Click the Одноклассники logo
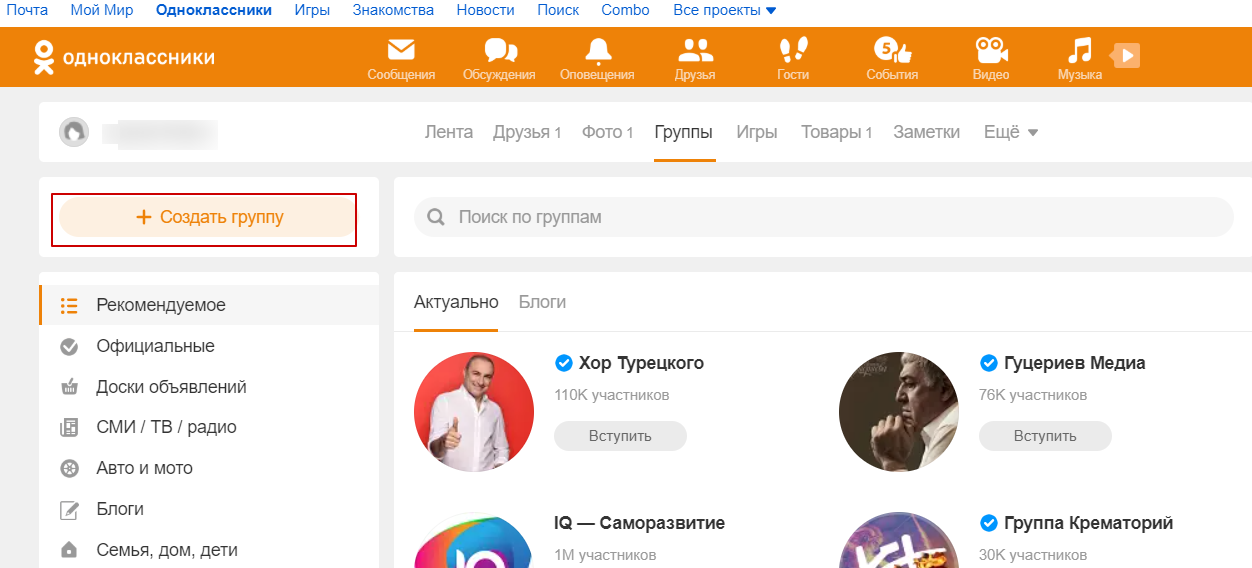The width and height of the screenshot is (1252, 568). (124, 57)
